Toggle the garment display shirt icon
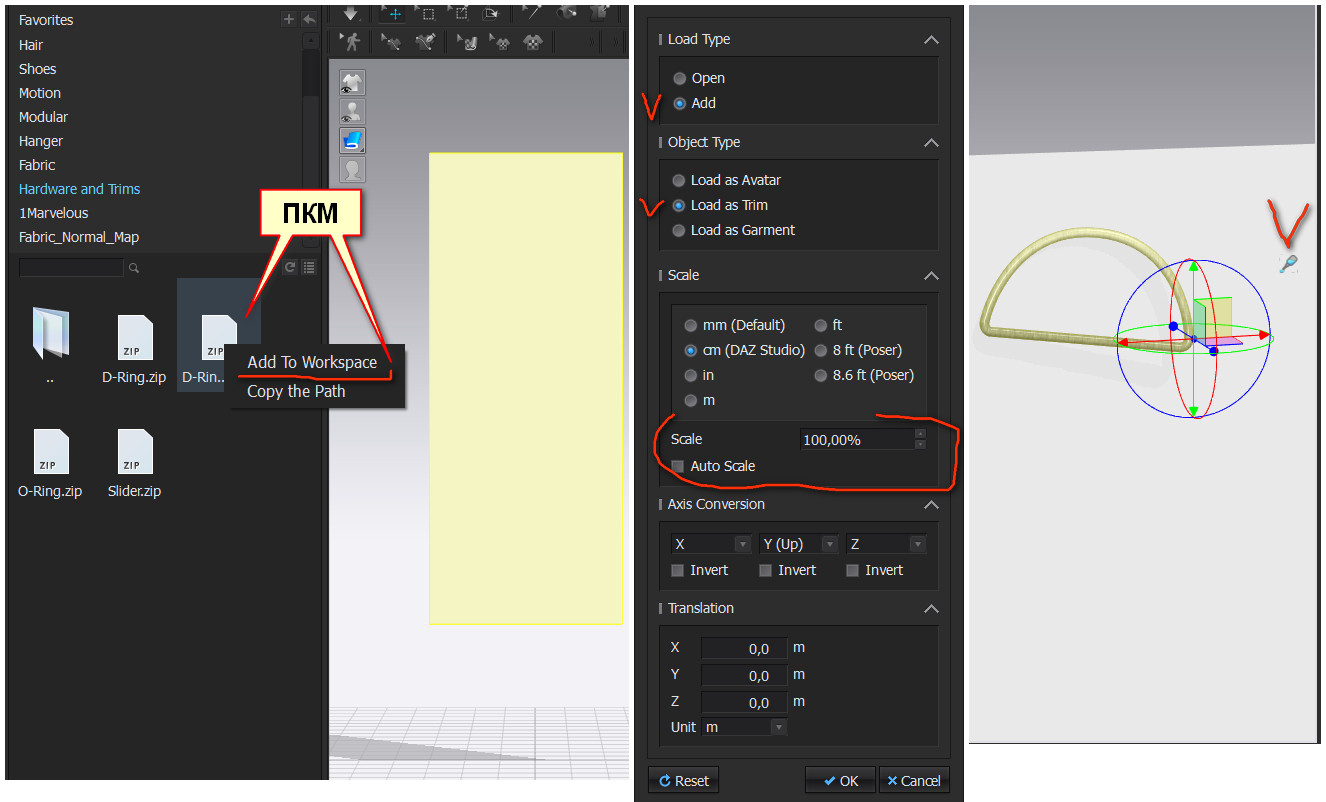1326x802 pixels. tap(352, 83)
